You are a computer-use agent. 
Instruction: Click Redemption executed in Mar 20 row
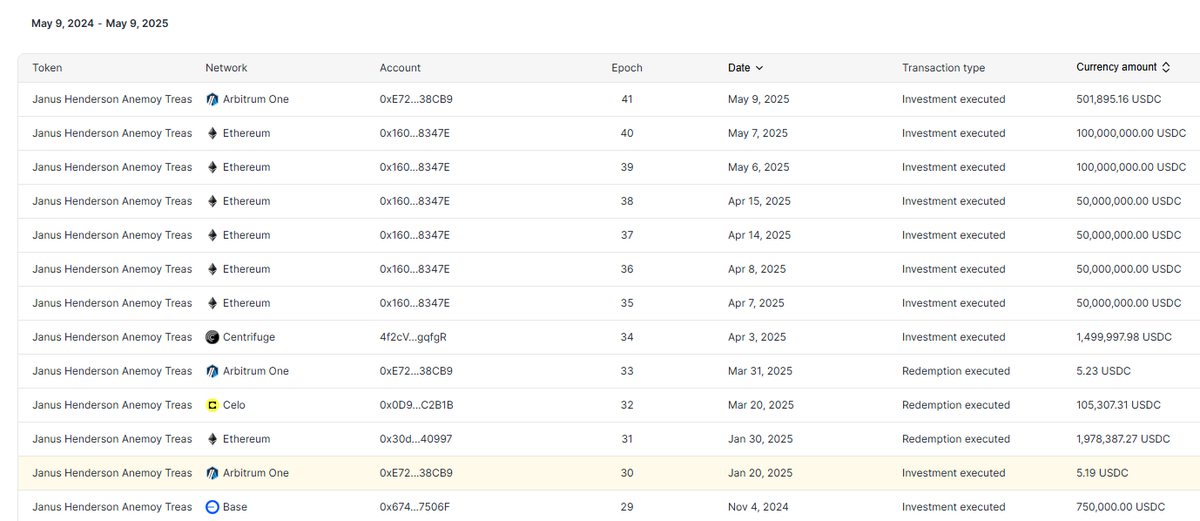click(956, 406)
